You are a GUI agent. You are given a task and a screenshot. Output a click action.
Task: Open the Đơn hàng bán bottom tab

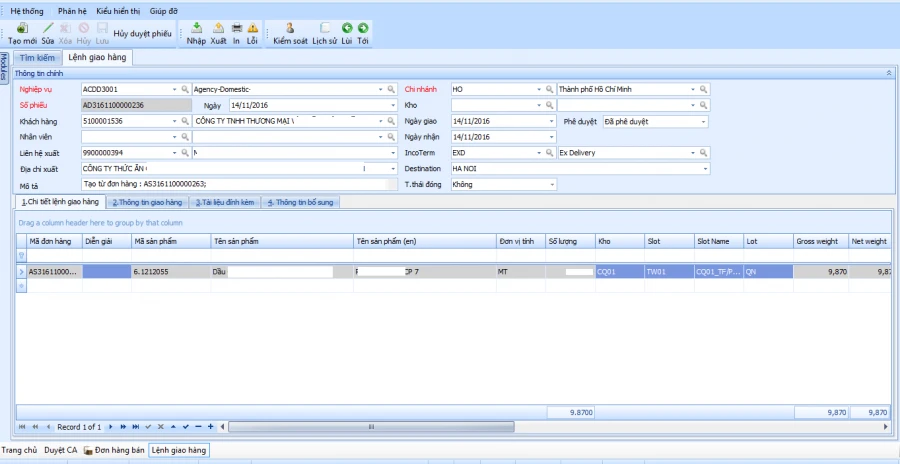coord(114,450)
